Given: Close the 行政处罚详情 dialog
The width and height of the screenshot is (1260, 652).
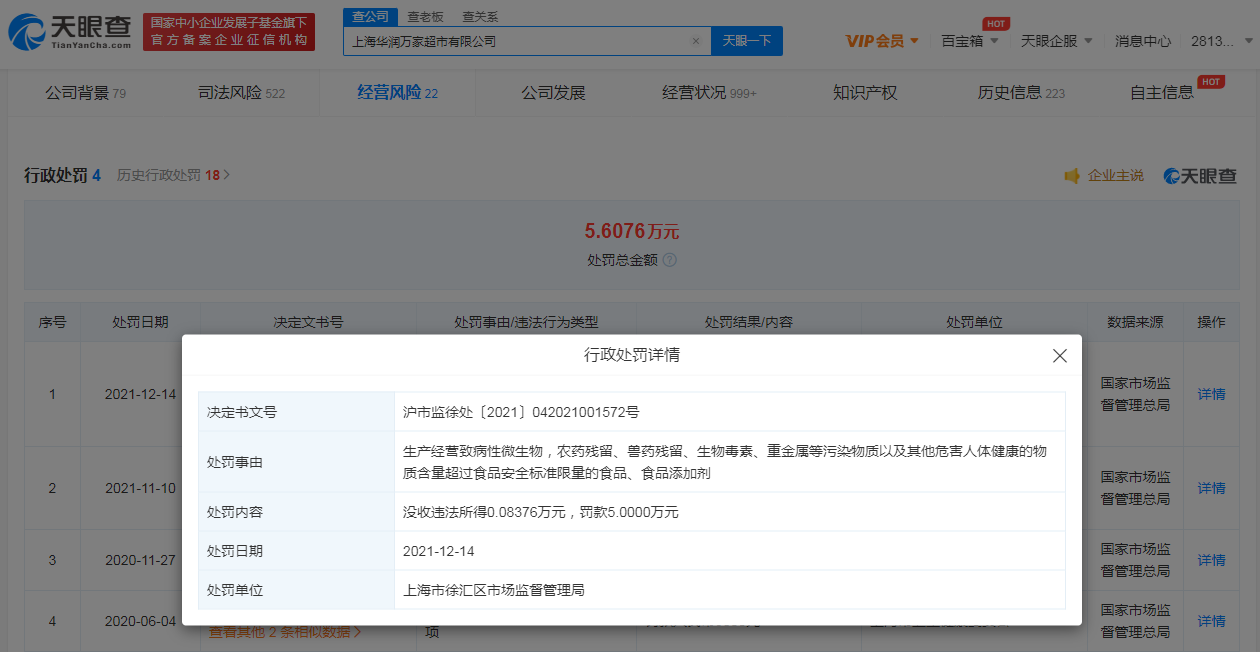Looking at the screenshot, I should [x=1060, y=355].
